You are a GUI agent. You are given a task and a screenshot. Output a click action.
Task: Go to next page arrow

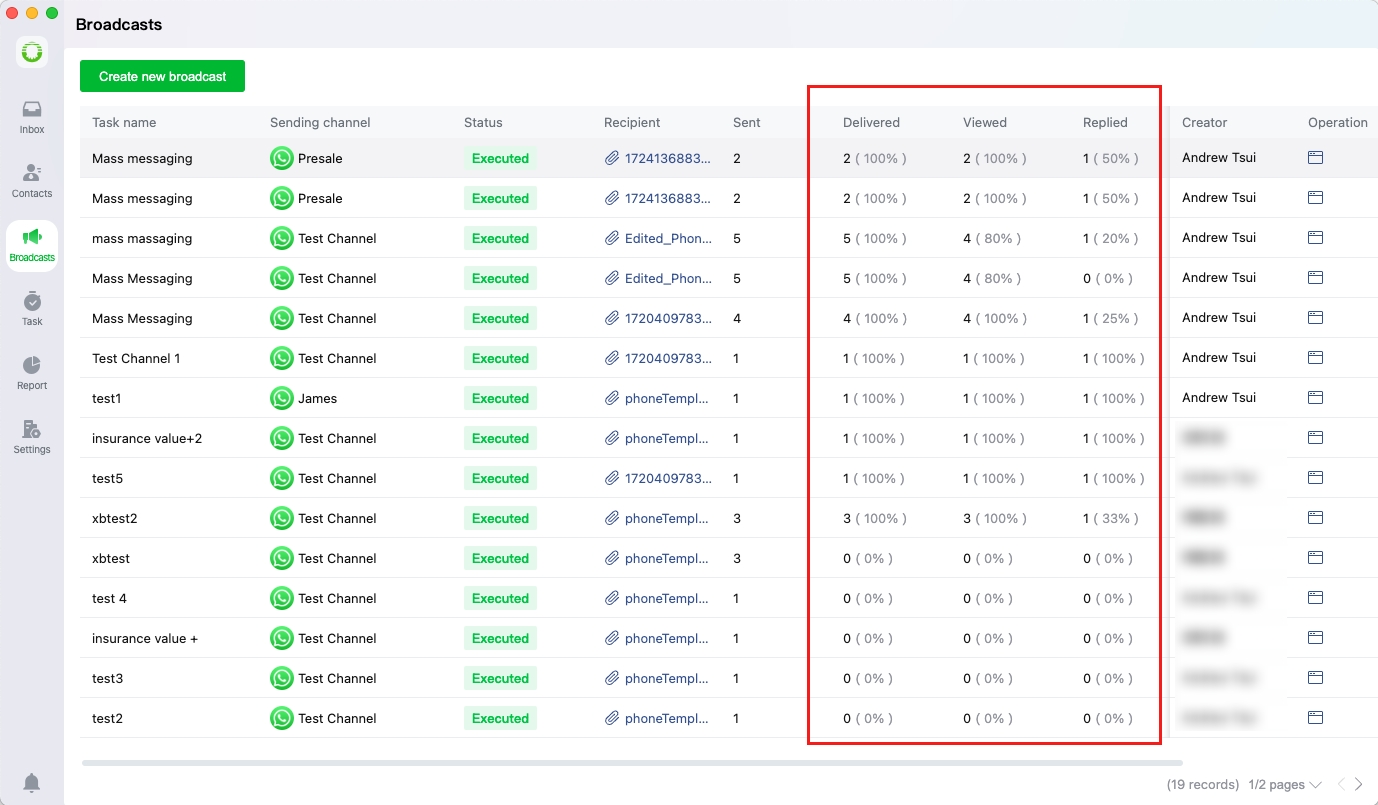pos(1358,785)
